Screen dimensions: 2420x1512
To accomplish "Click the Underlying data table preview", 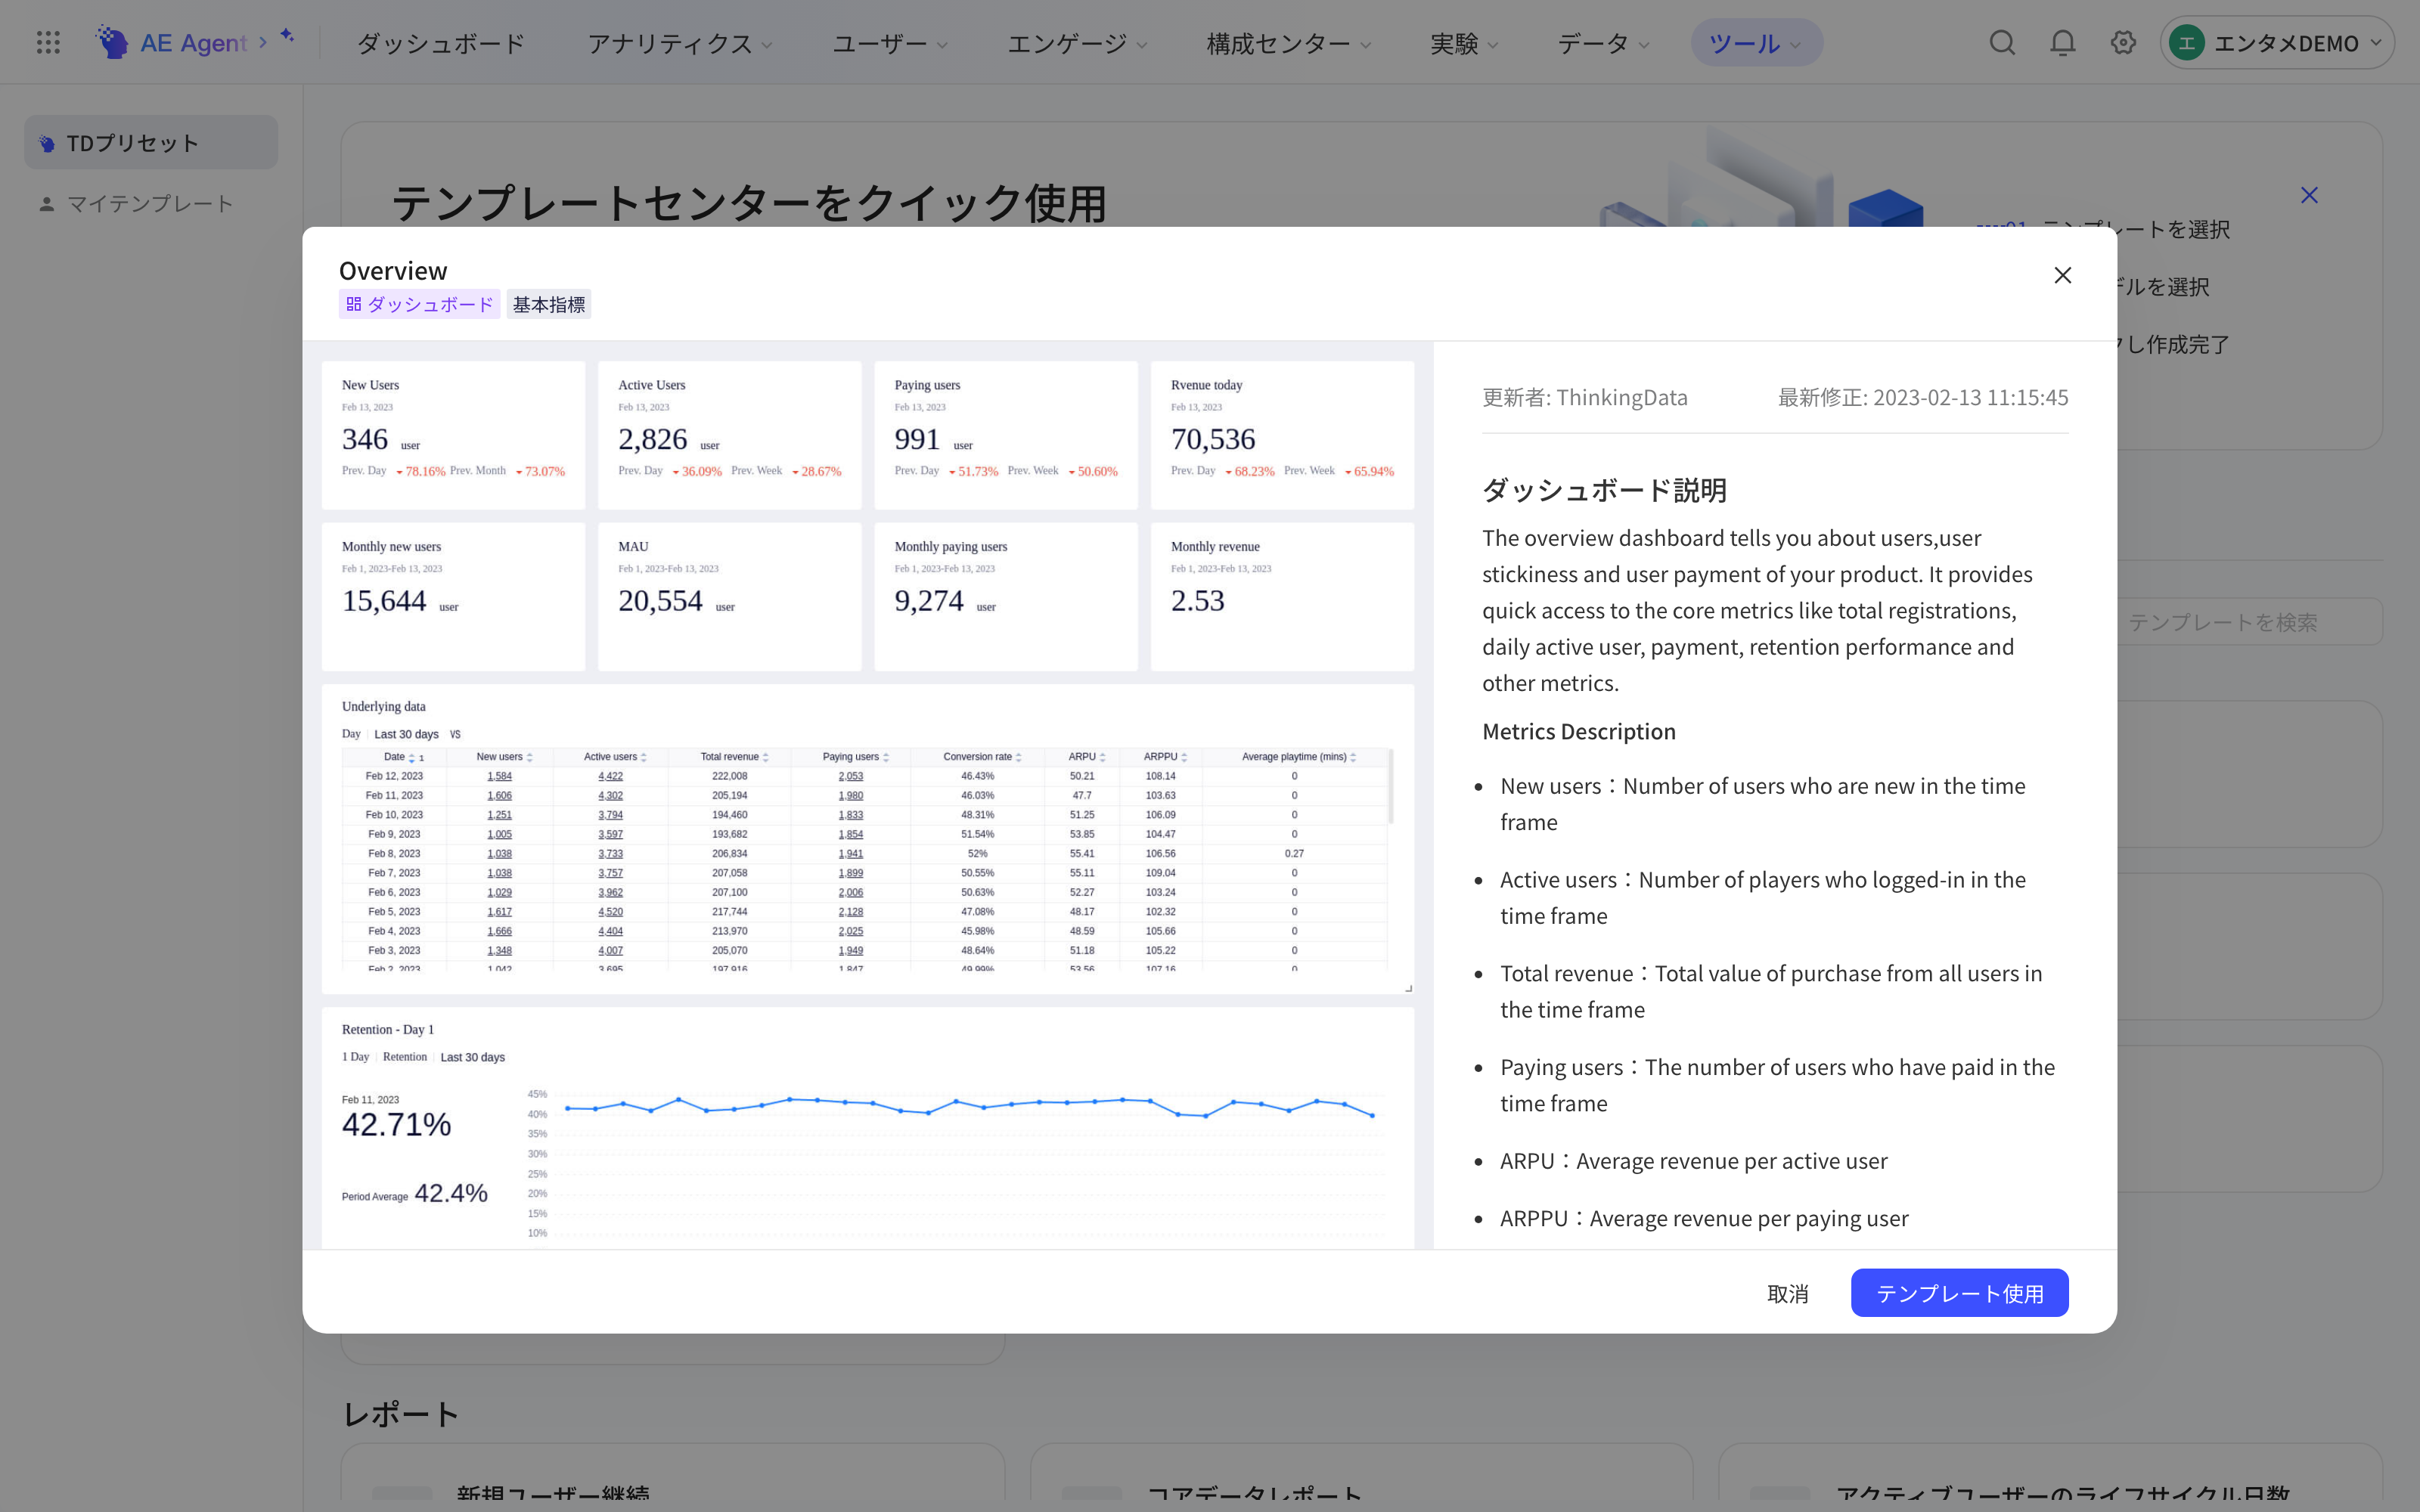I will (x=867, y=838).
